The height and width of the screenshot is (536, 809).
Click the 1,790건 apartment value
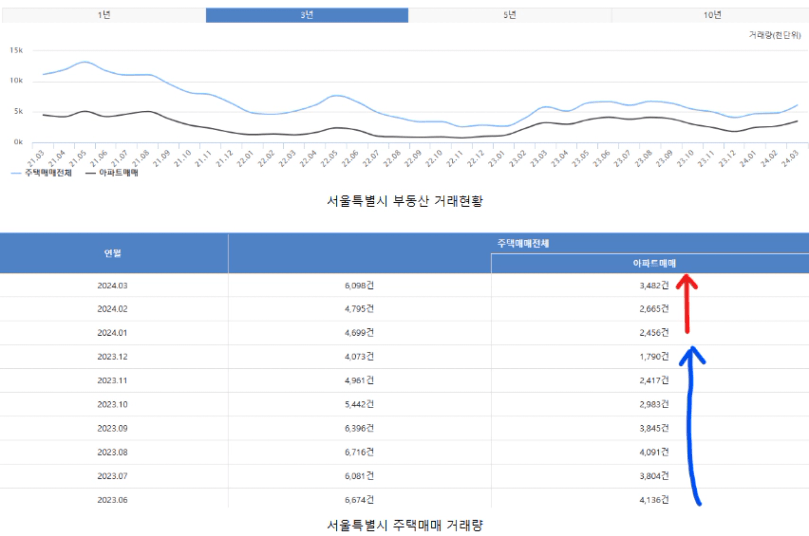click(654, 356)
